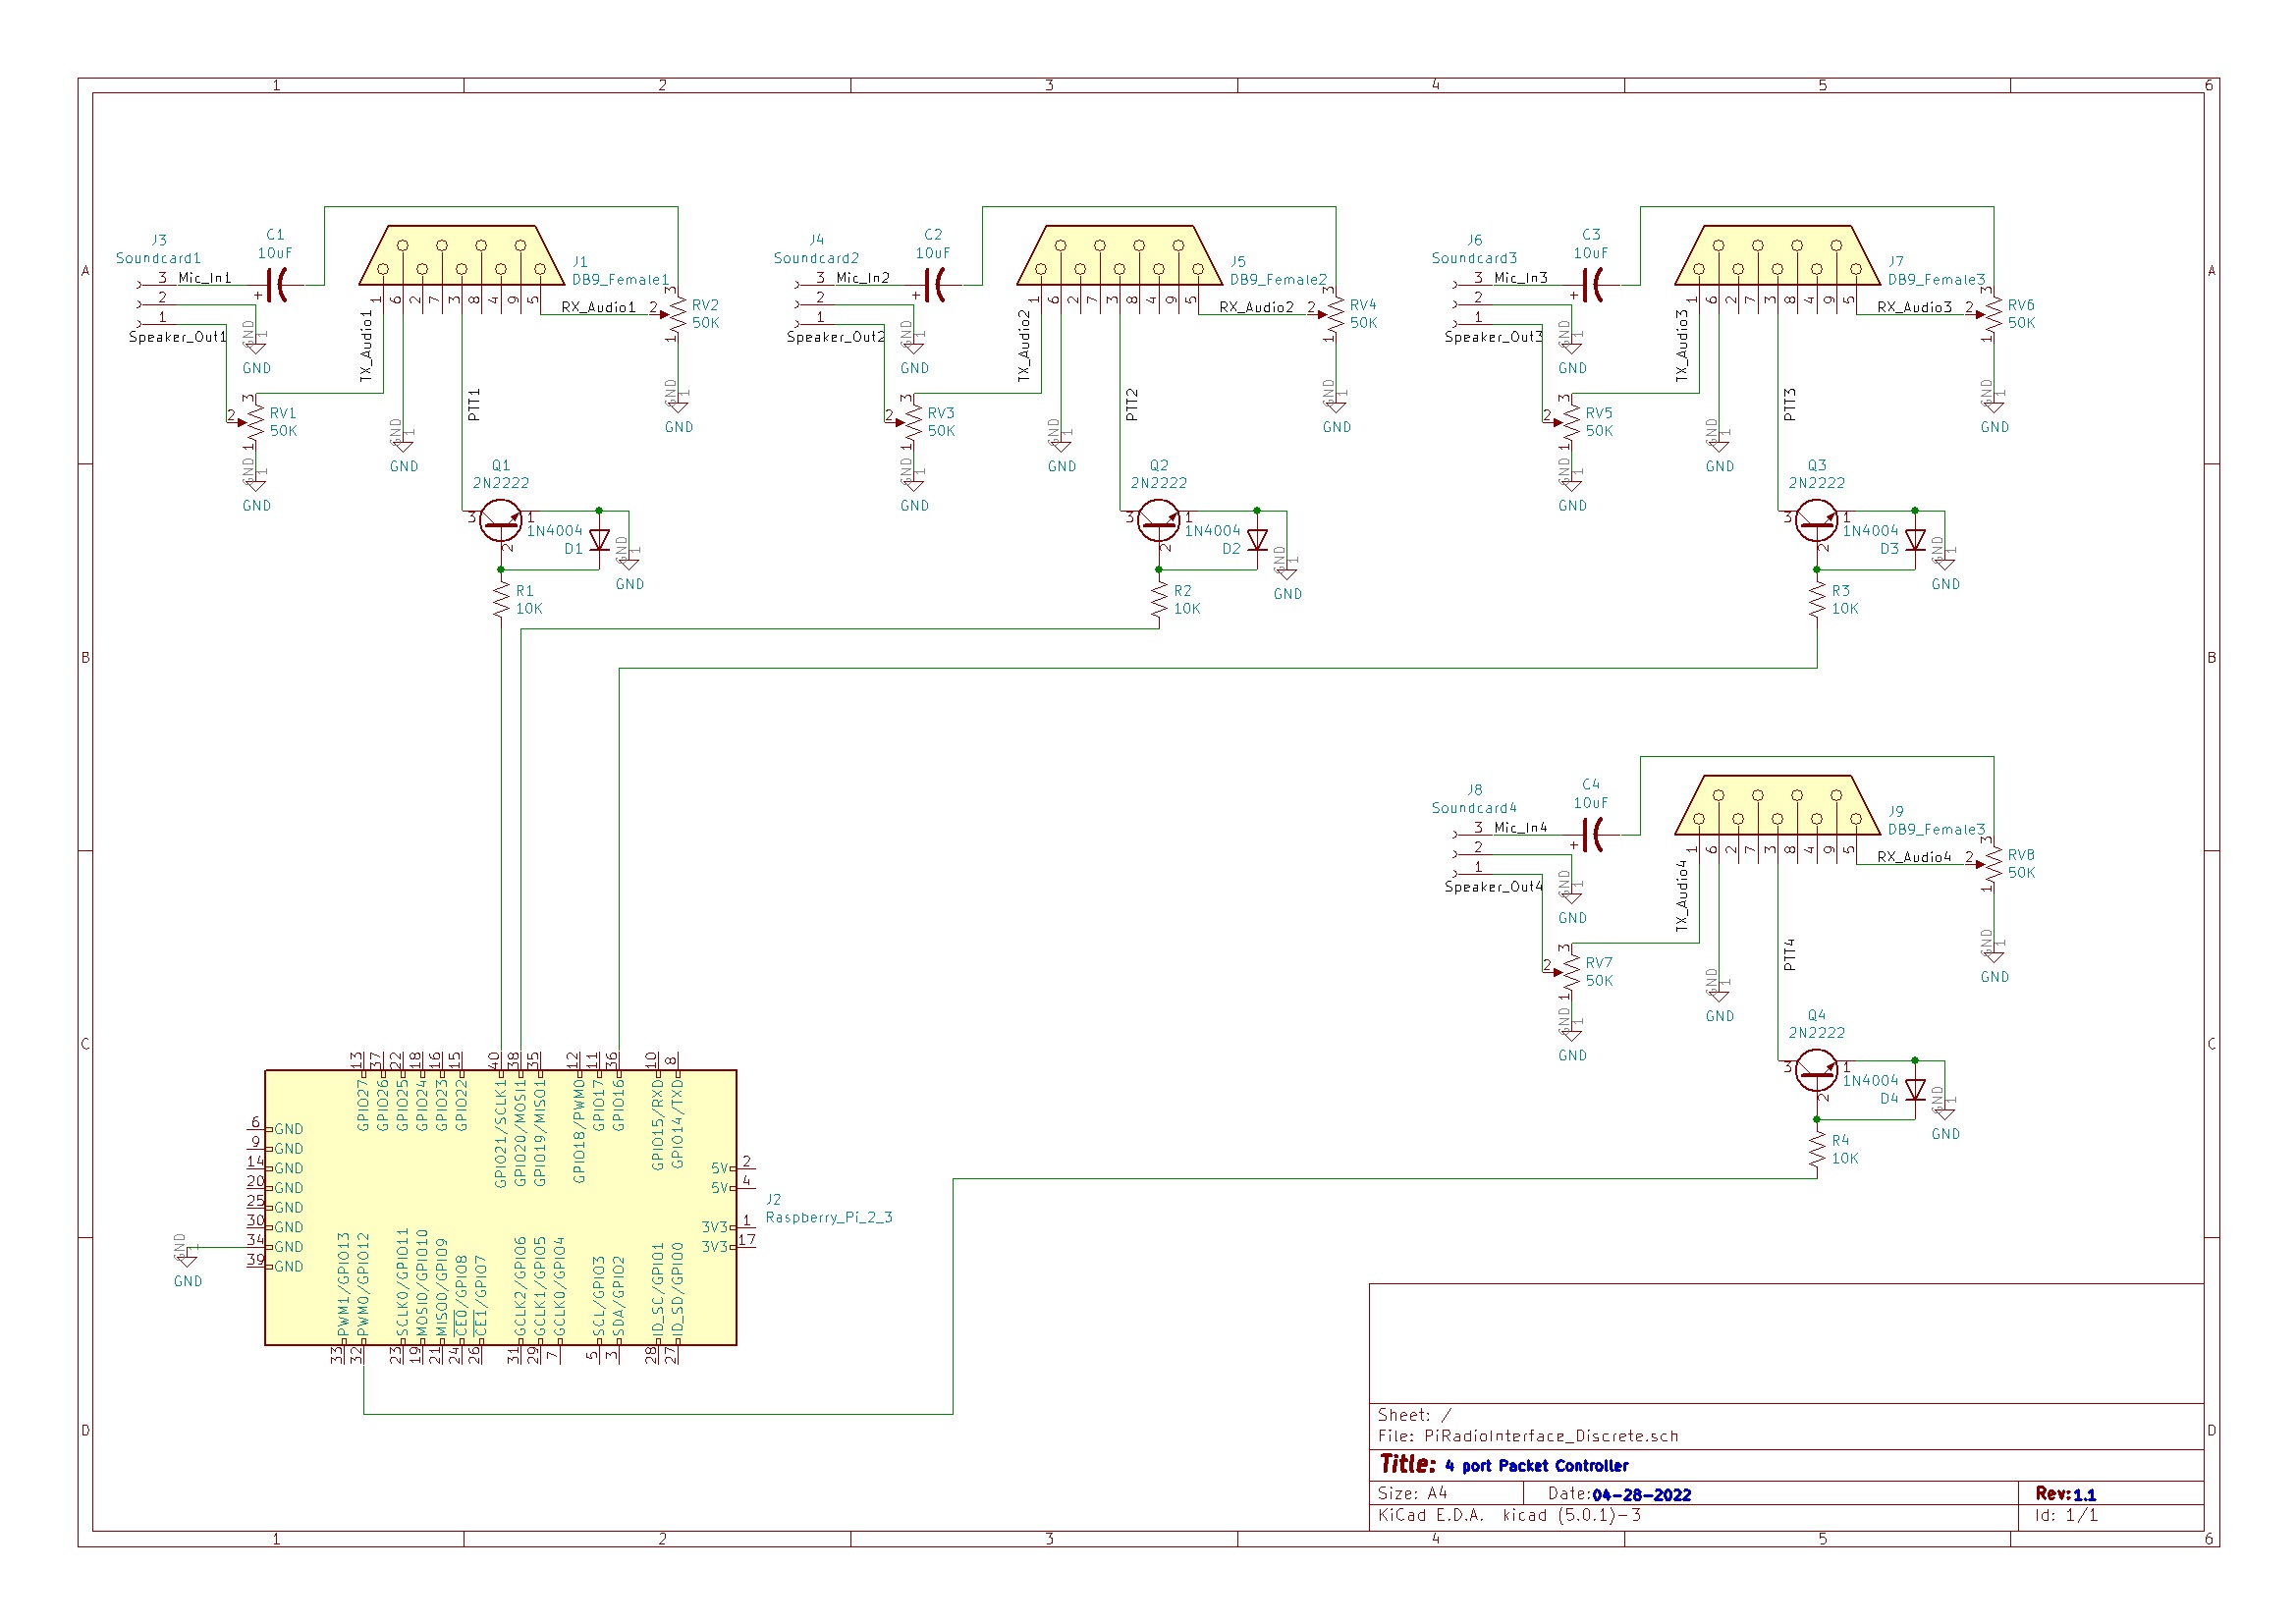Pick the C4 10uF capacitor symbol
The image size is (2296, 1623).
coord(1595,834)
